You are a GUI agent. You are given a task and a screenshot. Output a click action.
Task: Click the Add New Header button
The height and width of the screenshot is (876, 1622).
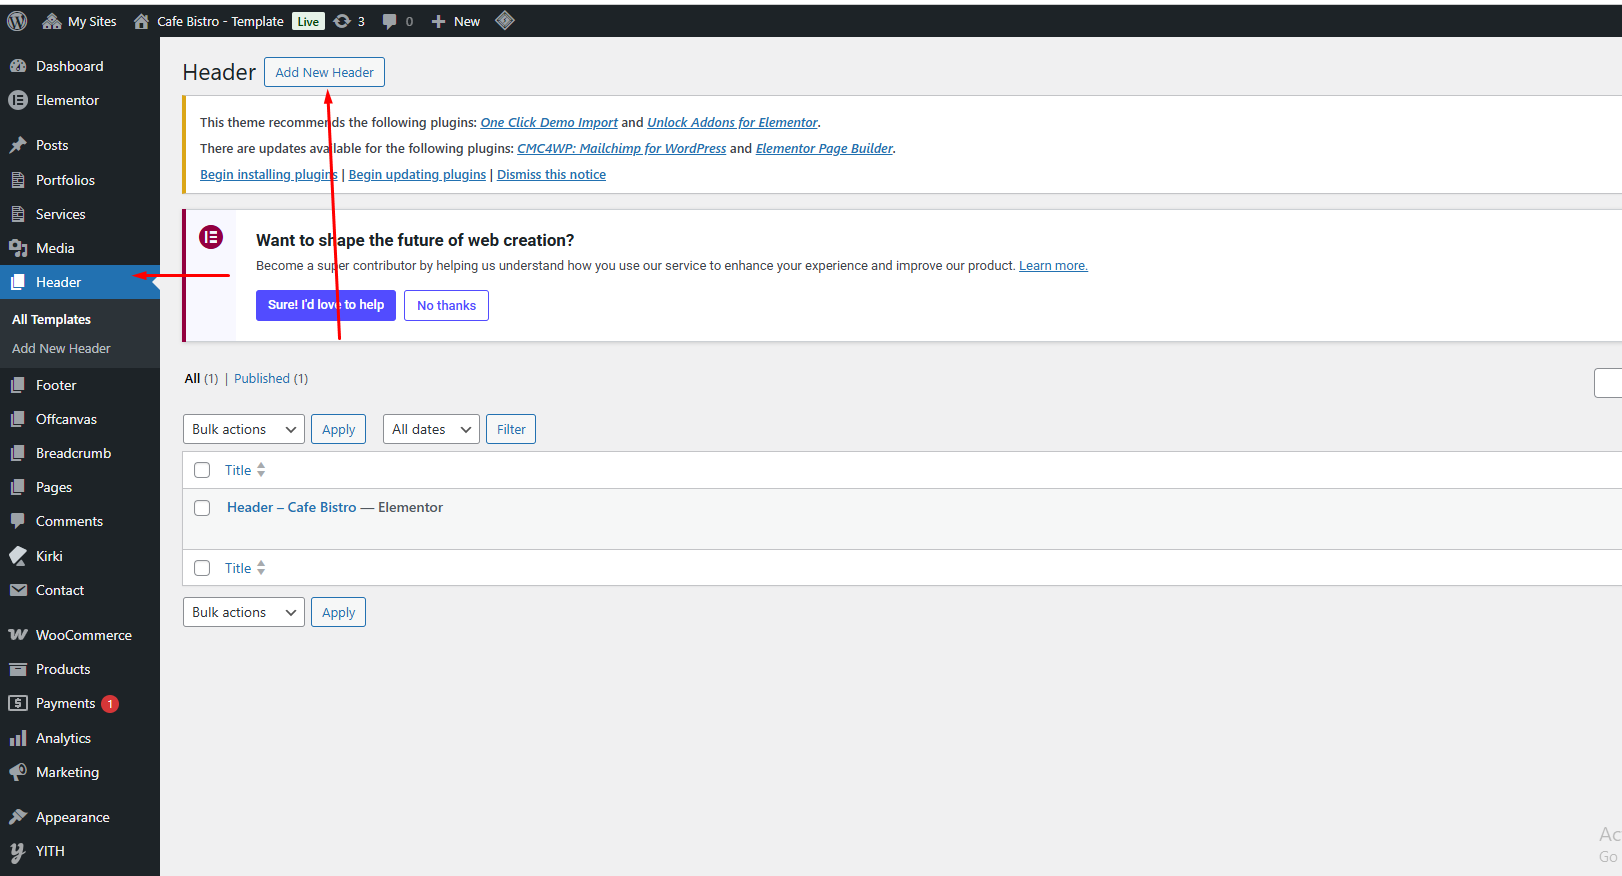pos(324,72)
